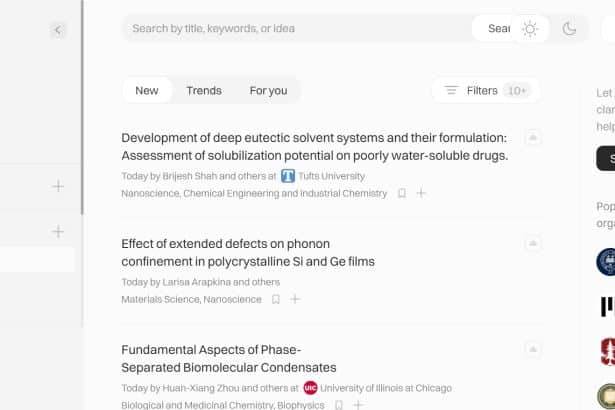Screen dimensions: 615x410
Task: Switch to dark mode moon icon
Action: tap(569, 29)
